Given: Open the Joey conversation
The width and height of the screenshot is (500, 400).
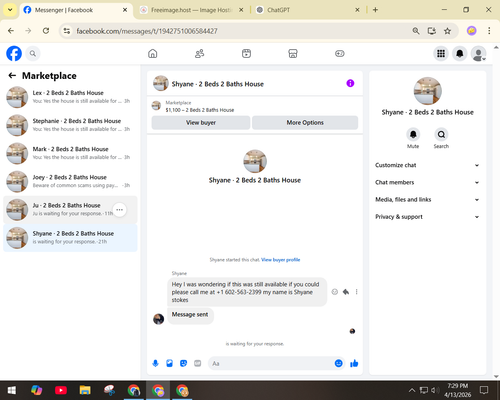Looking at the screenshot, I should coord(70,181).
